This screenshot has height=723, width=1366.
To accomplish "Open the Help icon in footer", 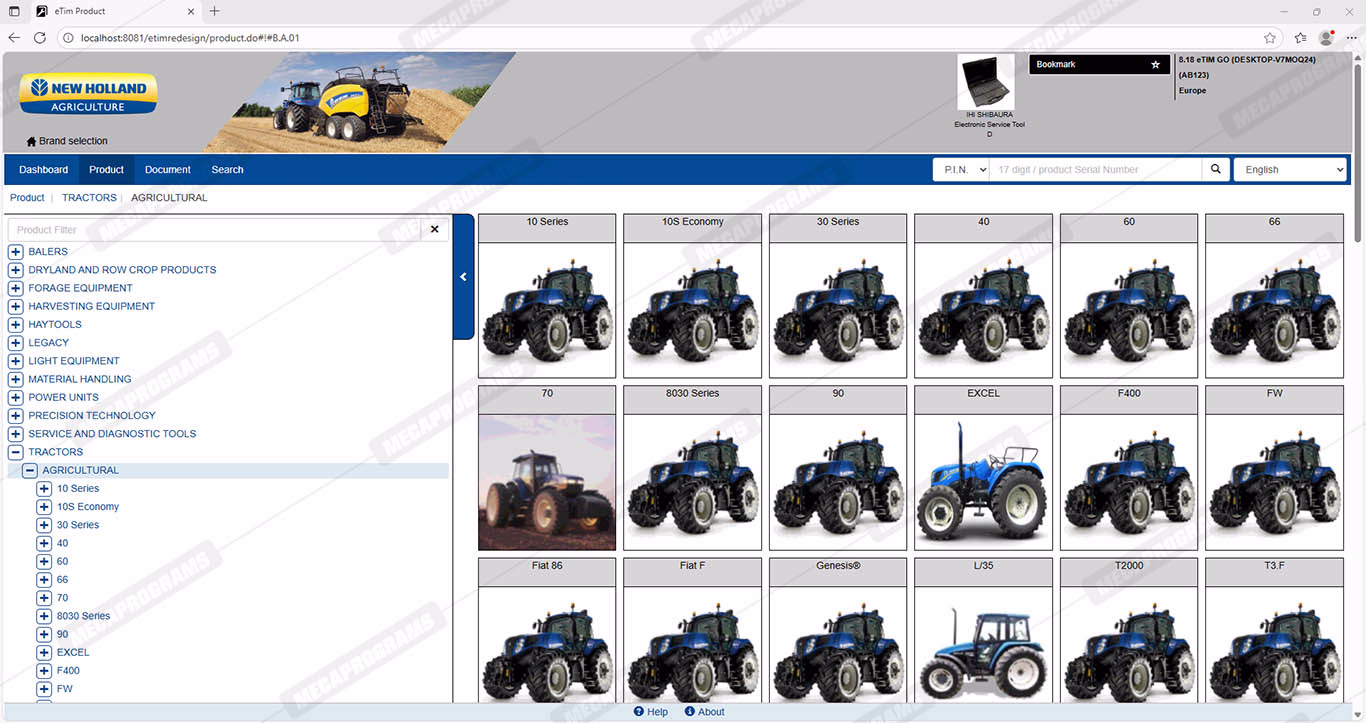I will tap(639, 712).
